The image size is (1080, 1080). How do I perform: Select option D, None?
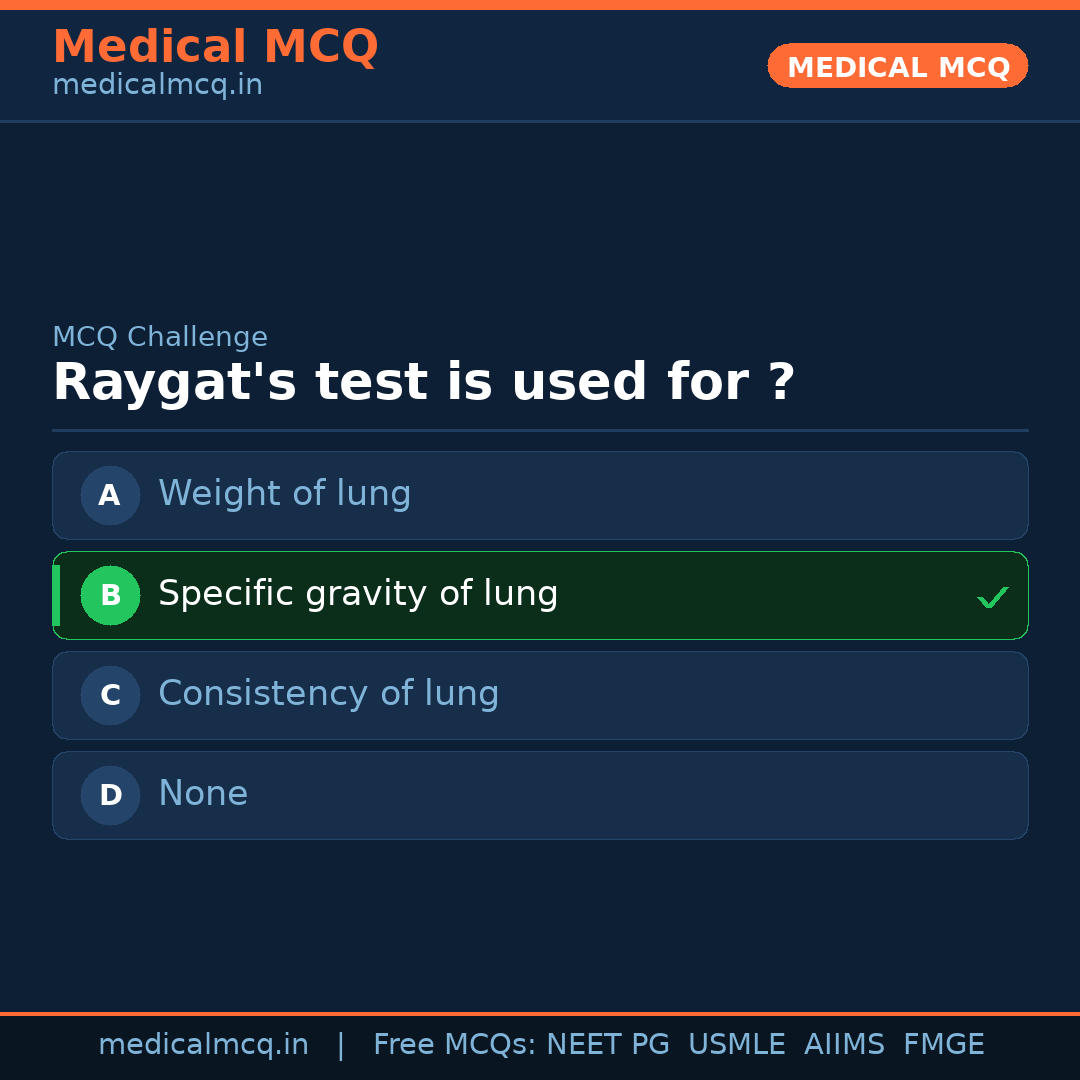(540, 795)
